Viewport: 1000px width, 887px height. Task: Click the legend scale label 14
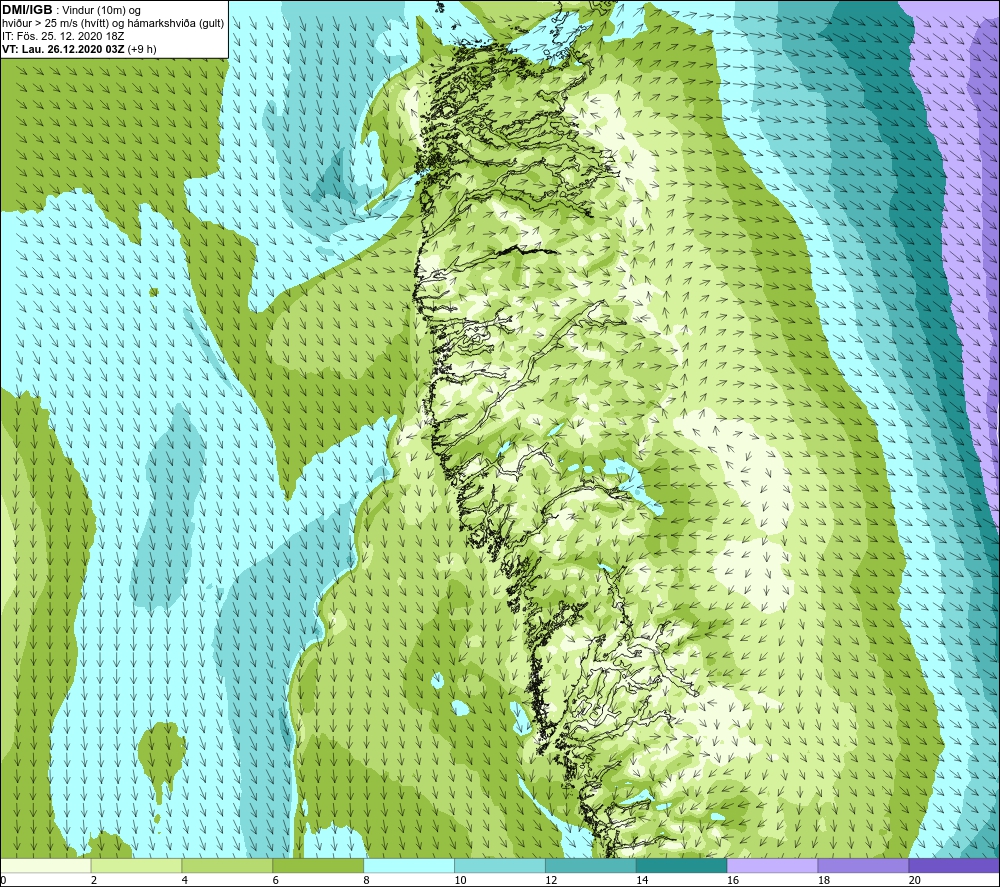[x=642, y=880]
